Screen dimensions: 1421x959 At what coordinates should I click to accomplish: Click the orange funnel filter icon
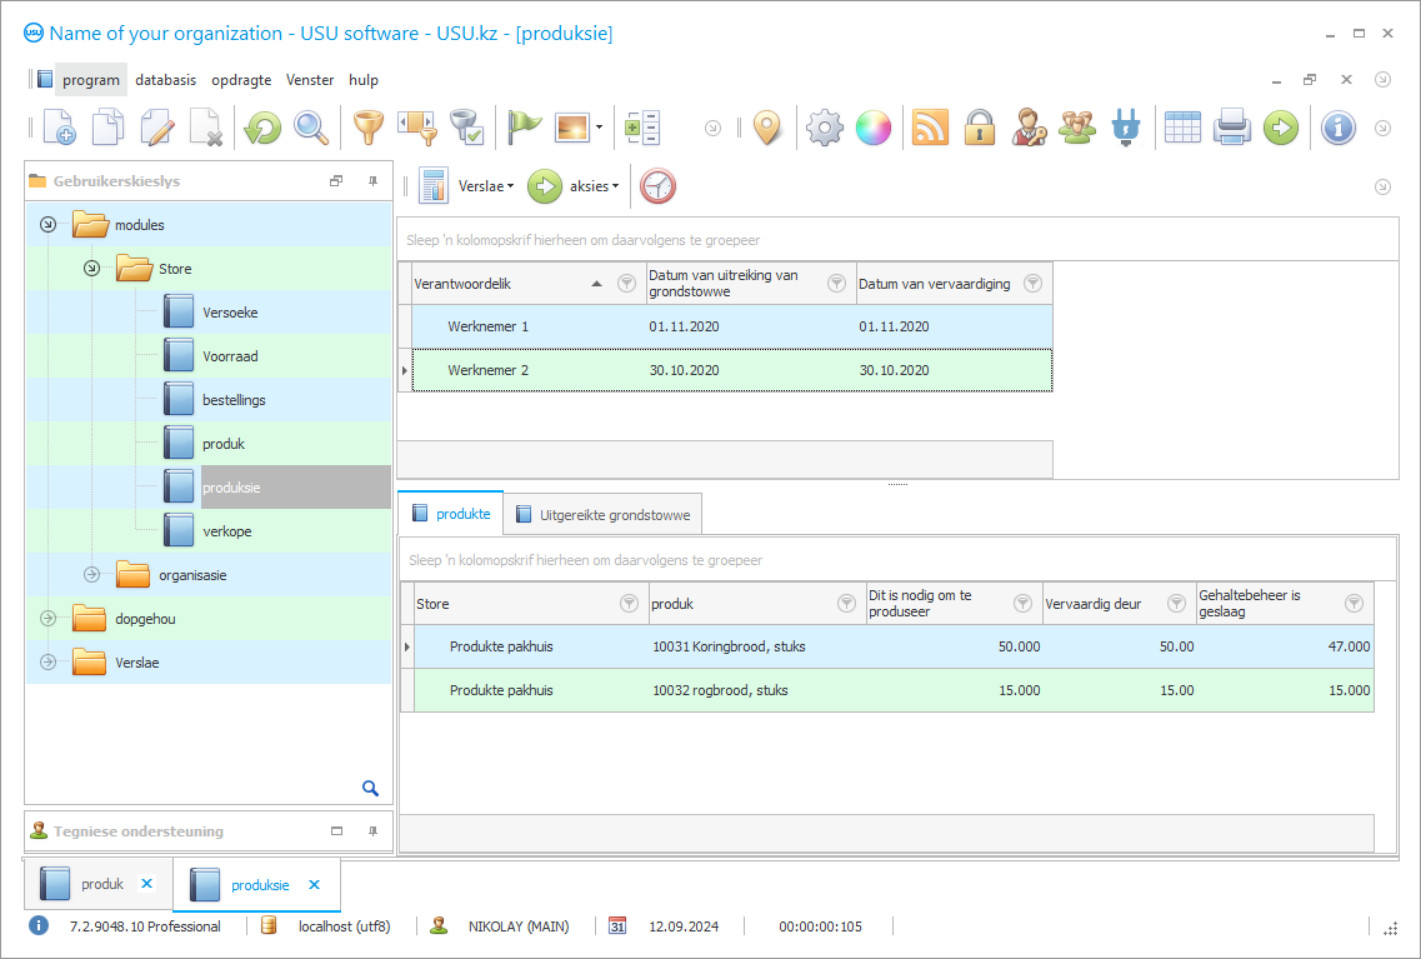[x=368, y=128]
